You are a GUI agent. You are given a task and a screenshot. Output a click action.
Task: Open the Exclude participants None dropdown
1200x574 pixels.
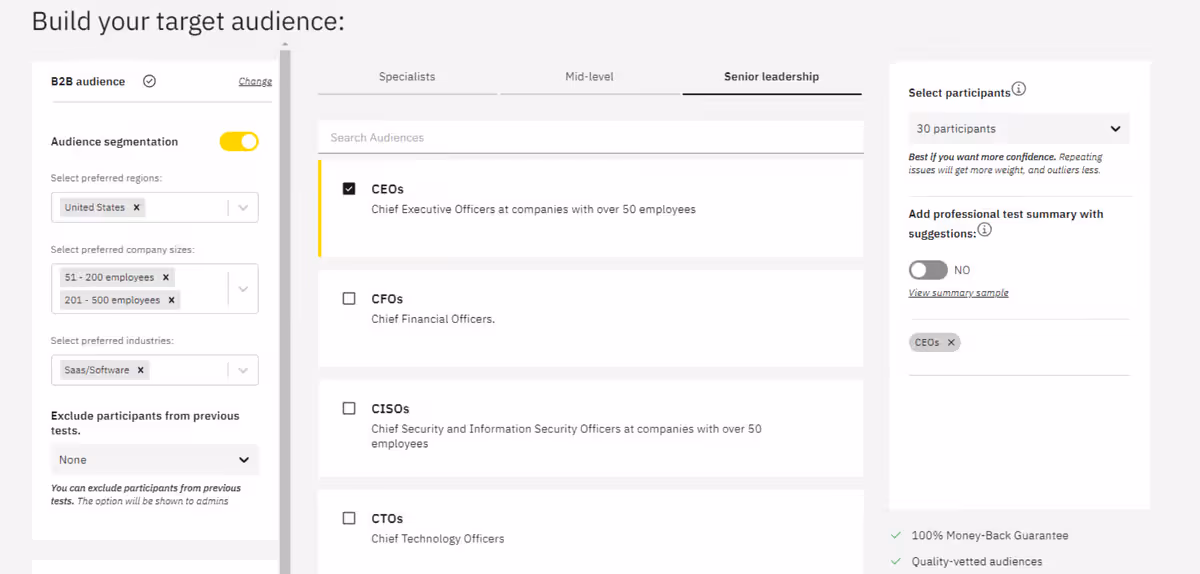pos(155,460)
